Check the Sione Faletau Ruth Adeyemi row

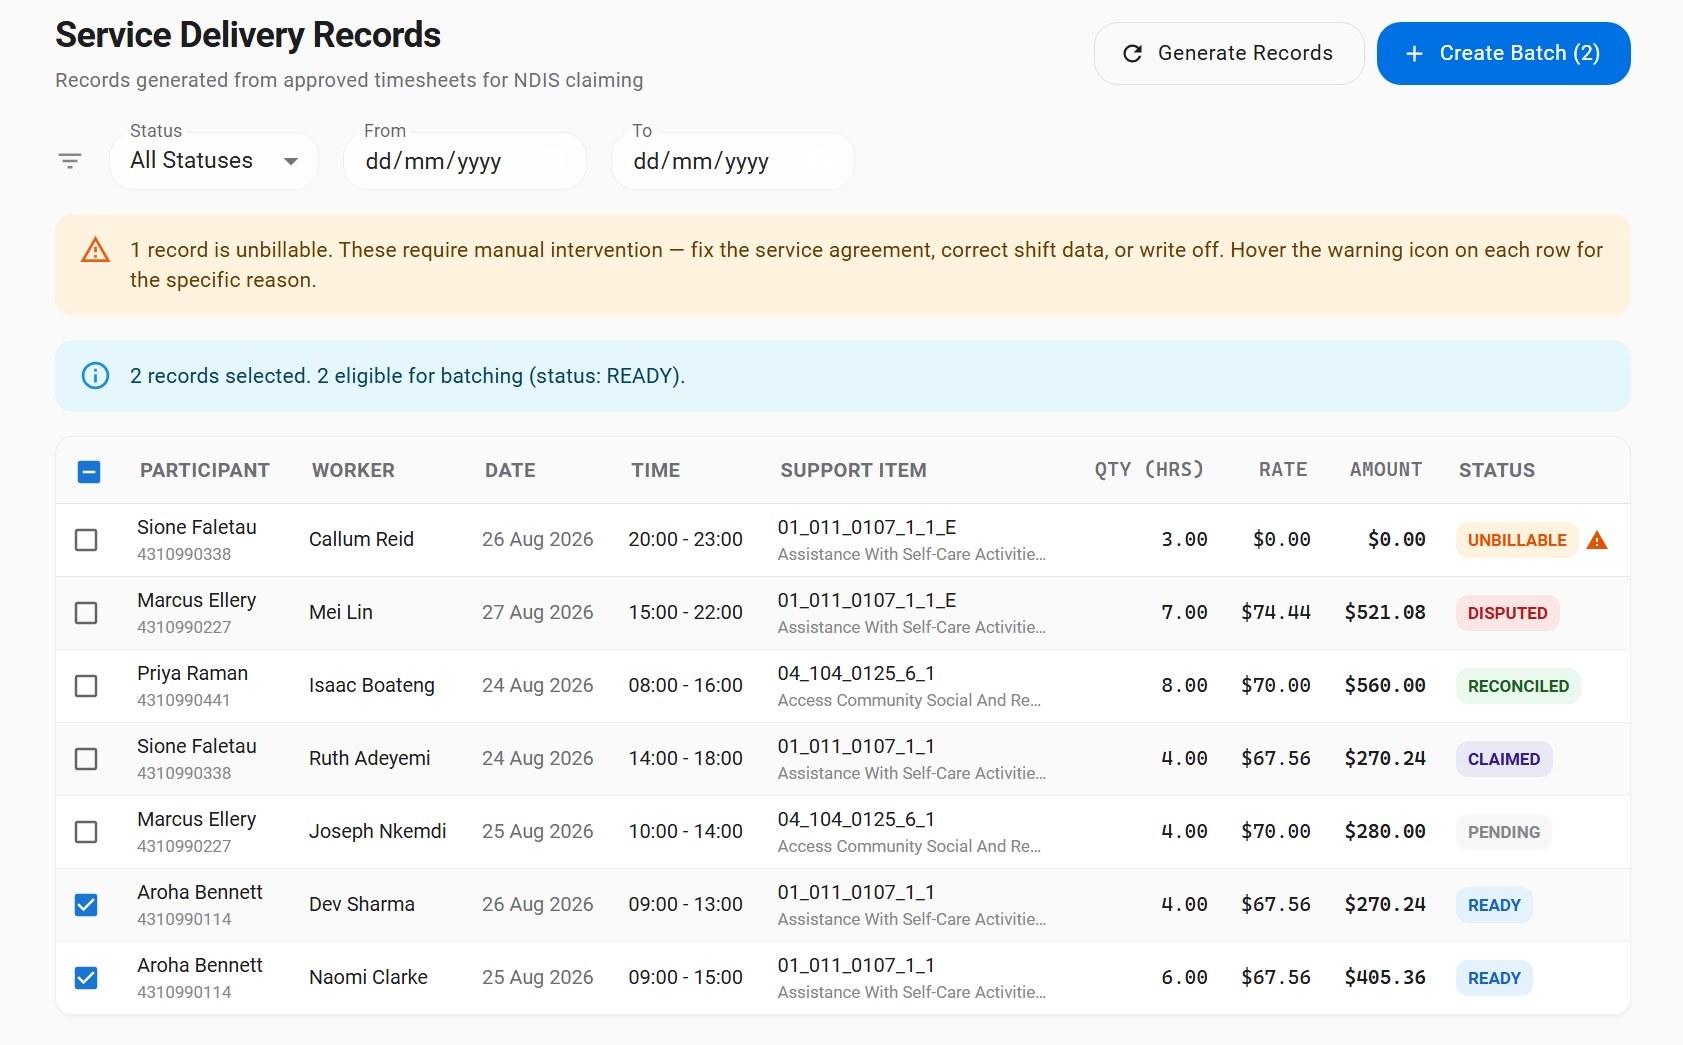[x=86, y=759]
